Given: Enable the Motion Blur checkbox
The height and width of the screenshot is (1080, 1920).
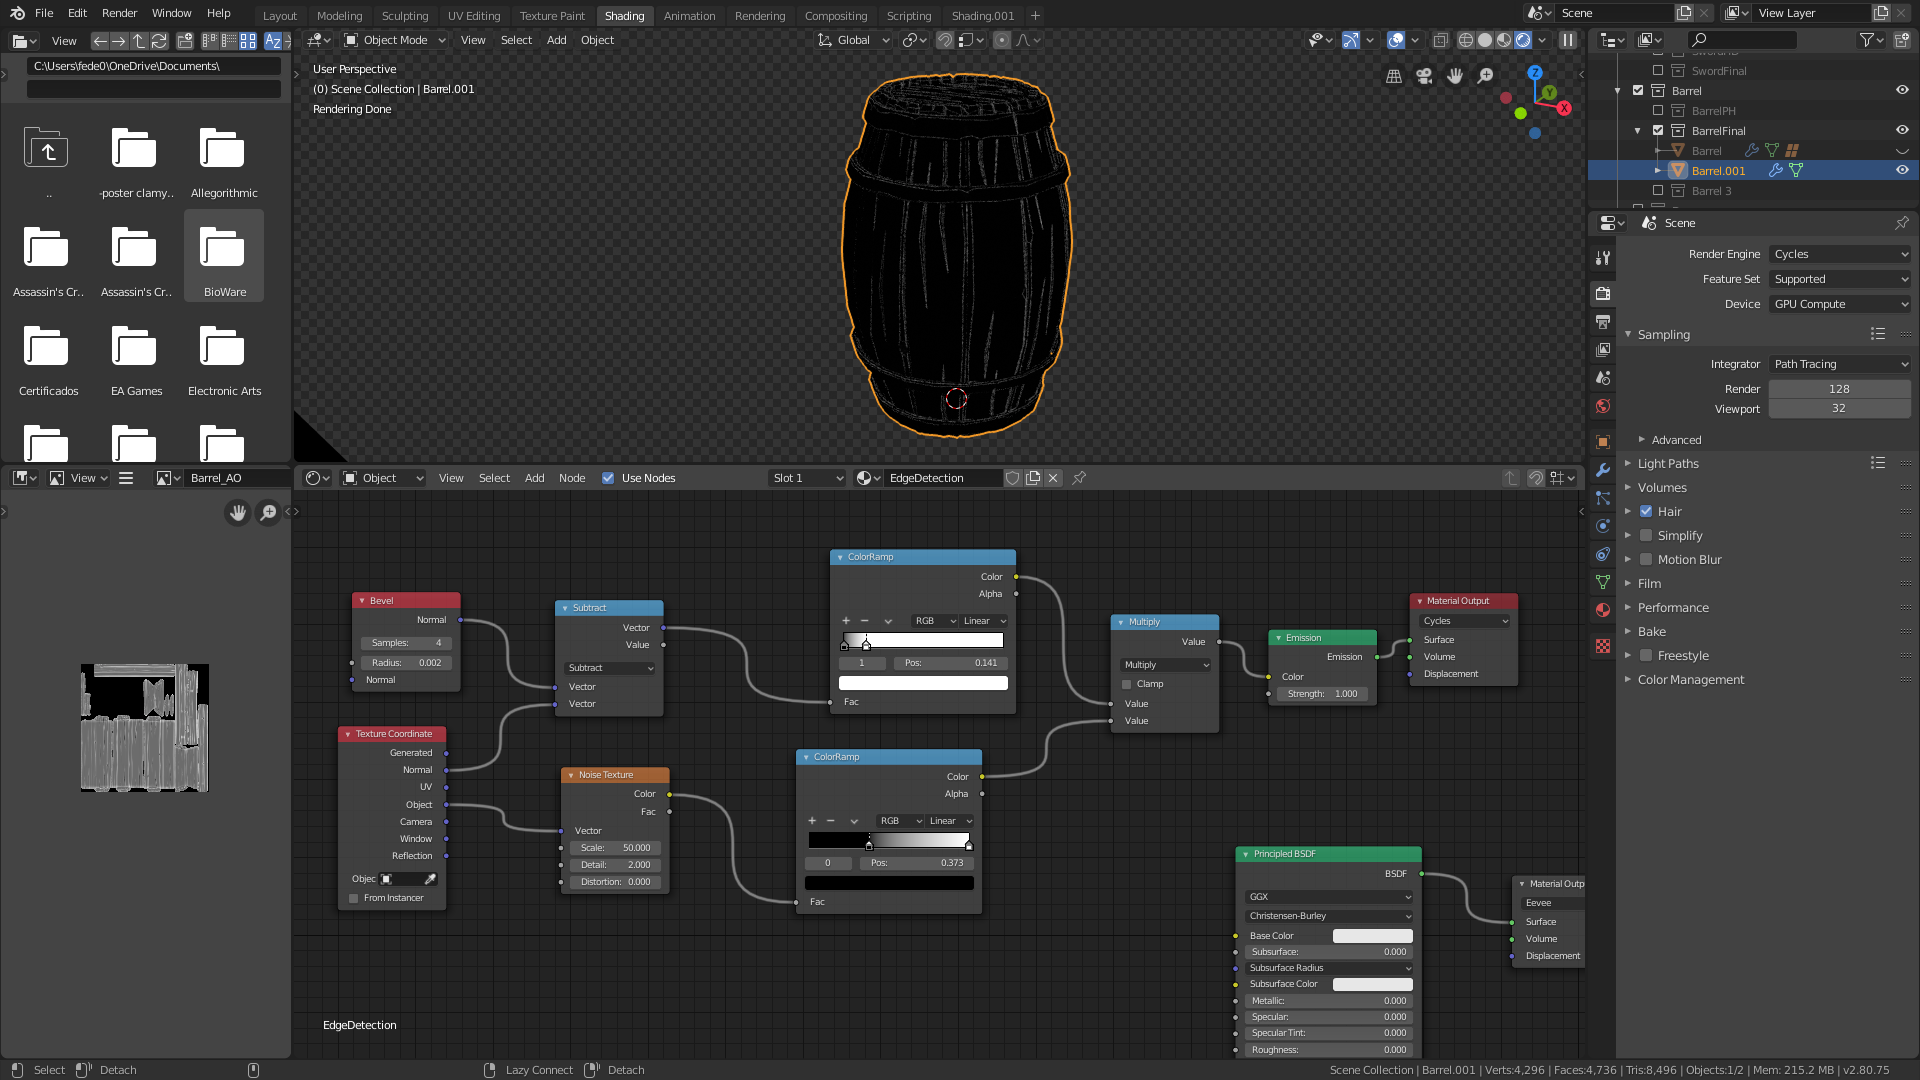Looking at the screenshot, I should coord(1646,560).
